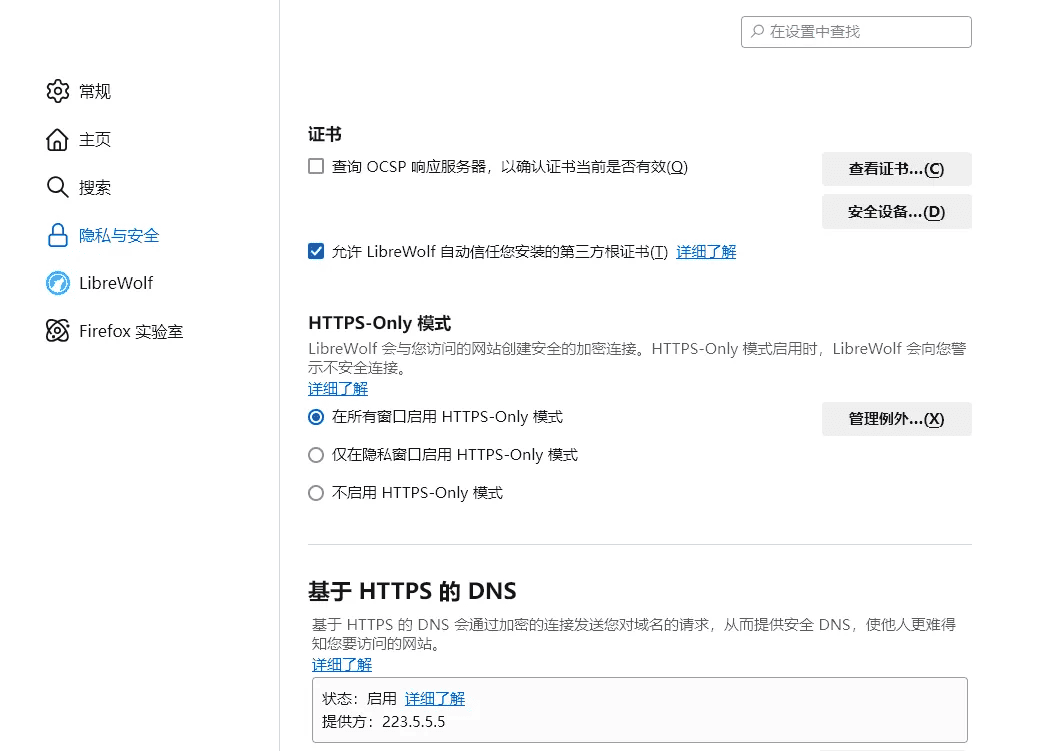The image size is (1061, 751).
Task: Uncheck 允许 LibreWolf 自动信任第三方根证书
Action: point(316,252)
